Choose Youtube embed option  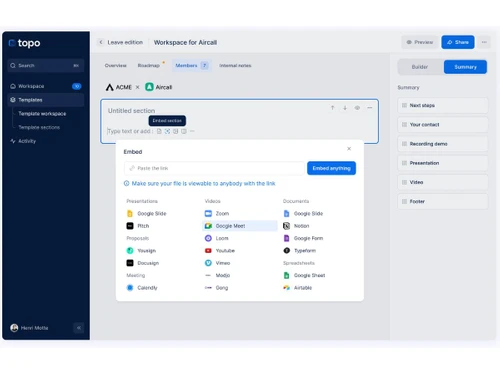point(220,251)
